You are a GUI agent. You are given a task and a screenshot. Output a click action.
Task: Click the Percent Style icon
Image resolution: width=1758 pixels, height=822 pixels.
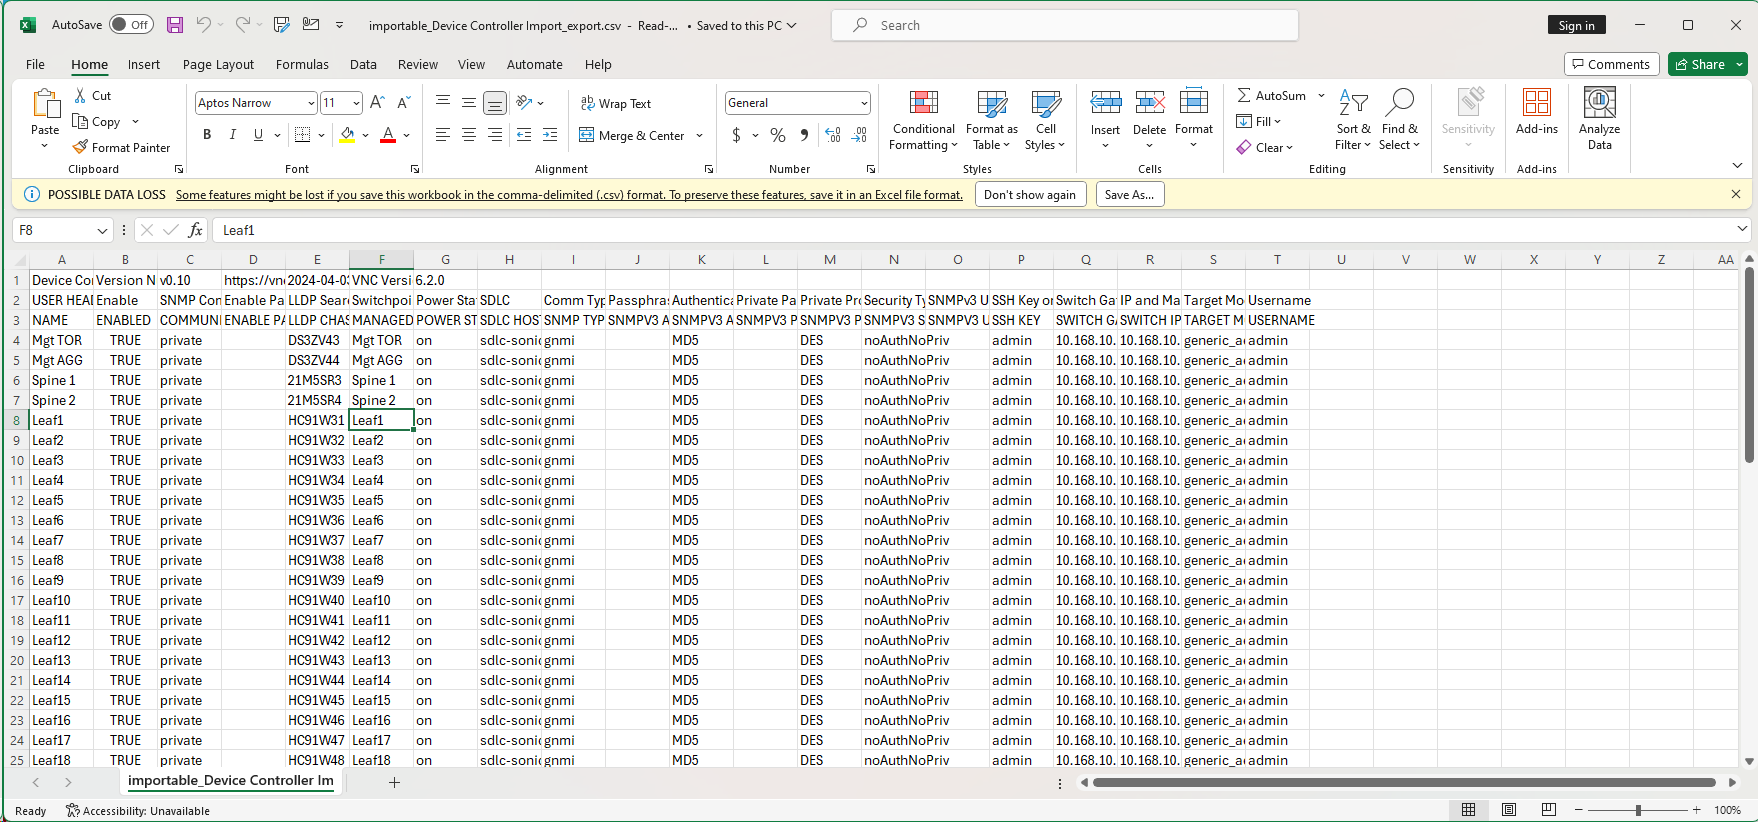tap(777, 135)
